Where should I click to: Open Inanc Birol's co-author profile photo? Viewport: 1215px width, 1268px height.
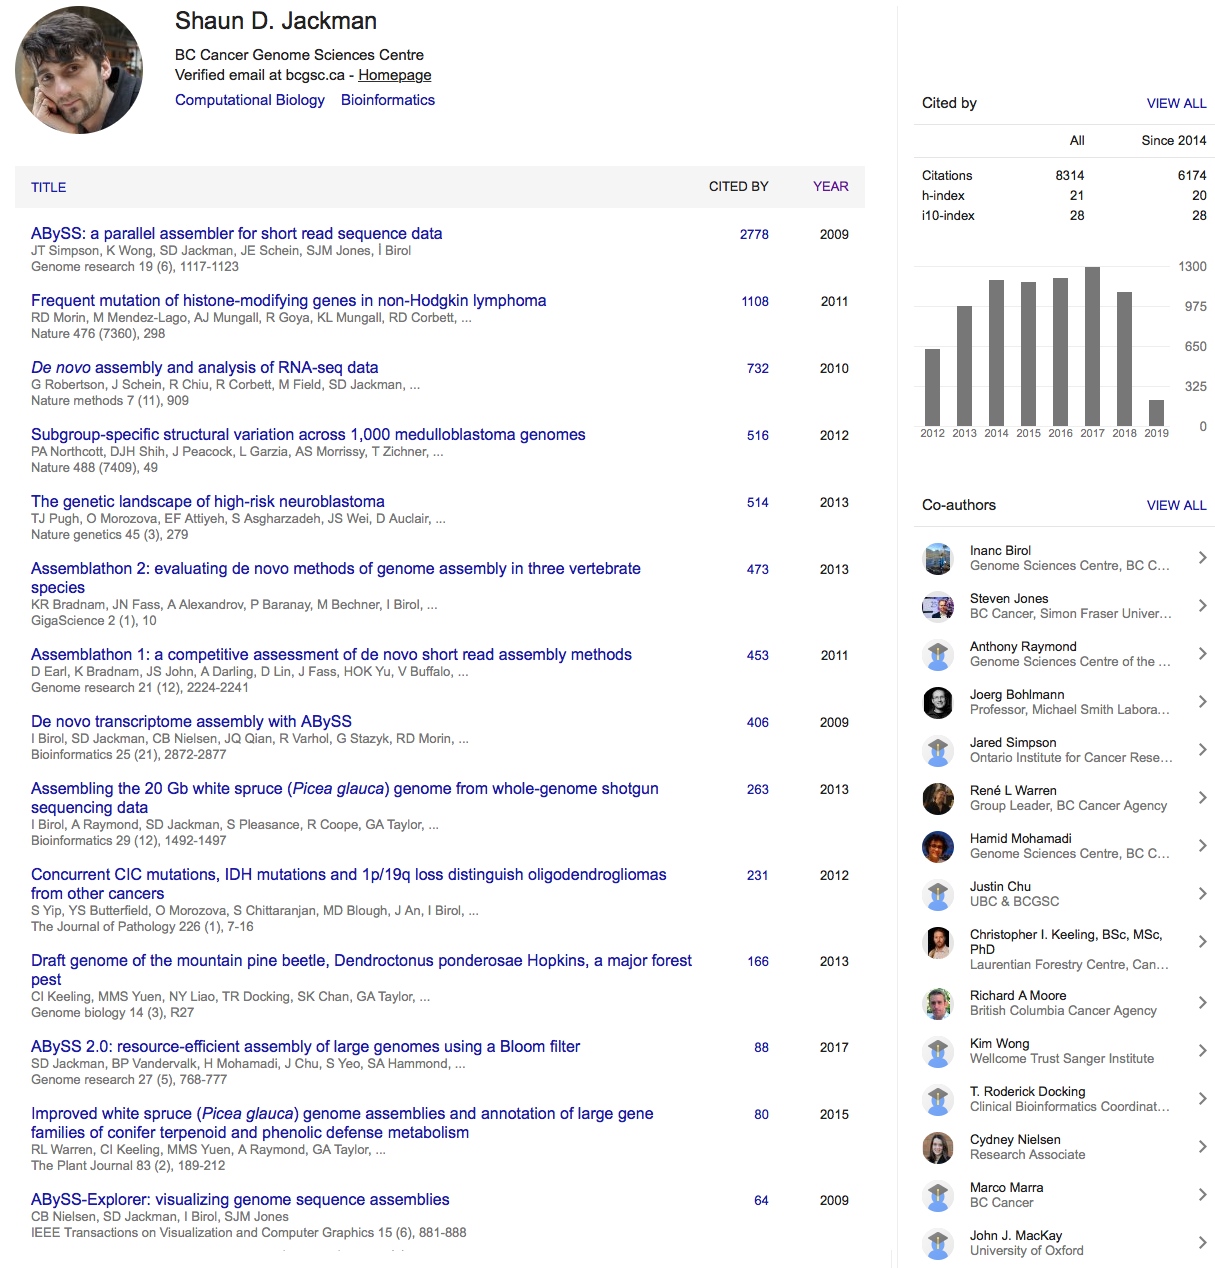938,558
